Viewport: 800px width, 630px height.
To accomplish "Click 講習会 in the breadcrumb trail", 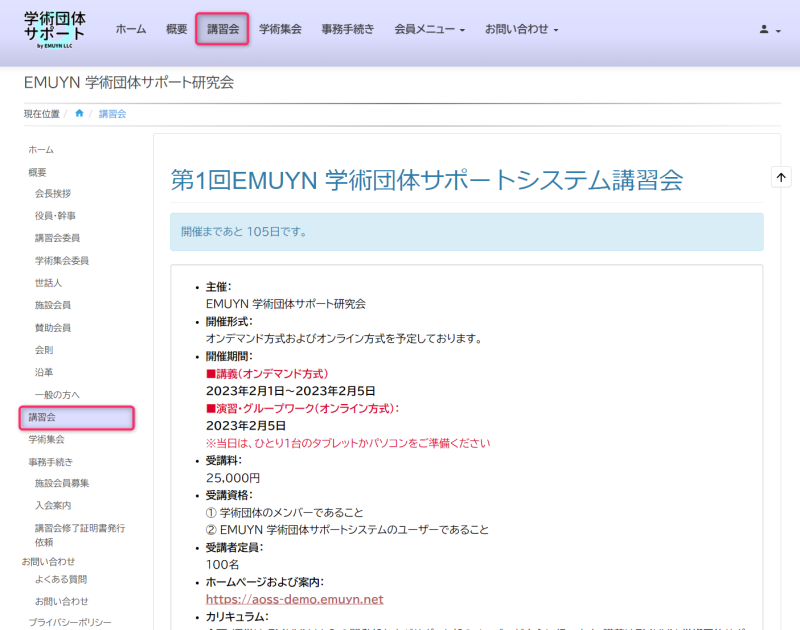I will (x=112, y=114).
